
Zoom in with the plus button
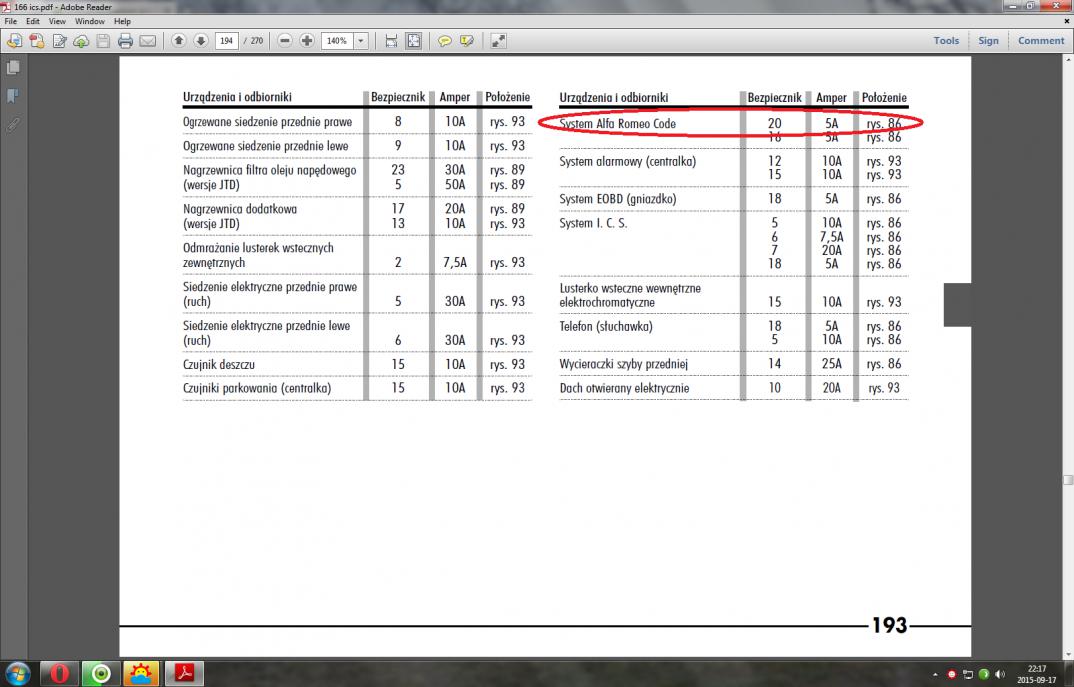coord(307,40)
